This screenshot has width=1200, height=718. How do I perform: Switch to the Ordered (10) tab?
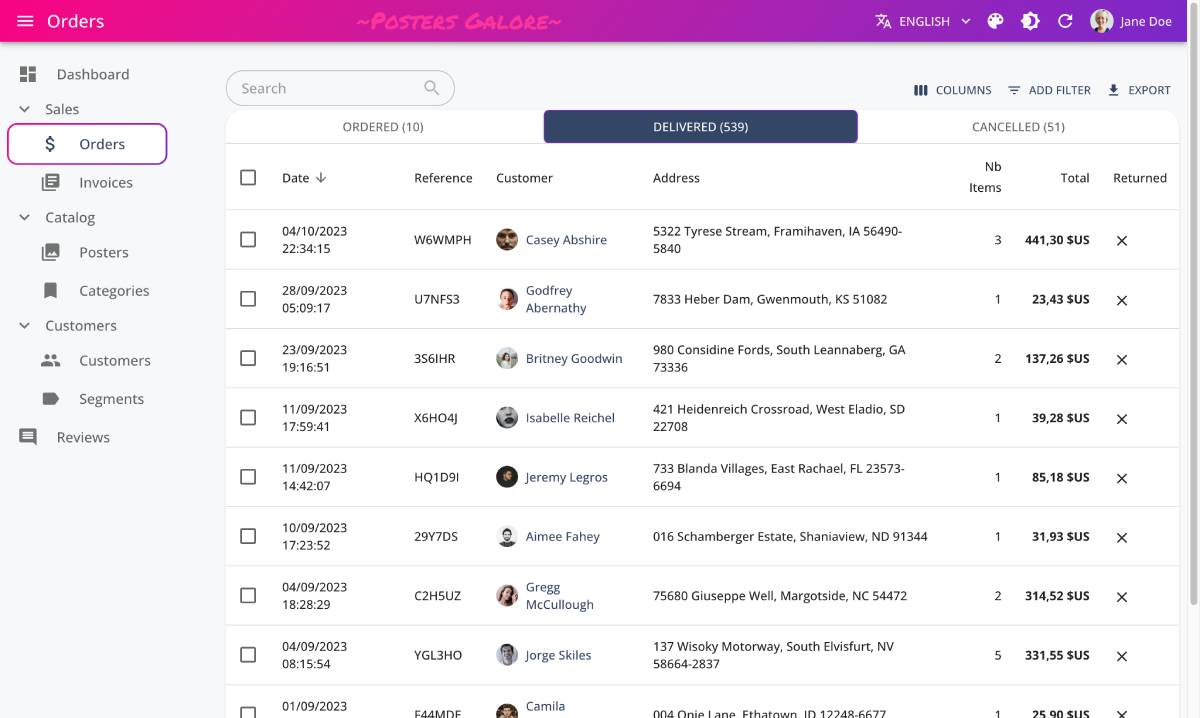click(383, 127)
